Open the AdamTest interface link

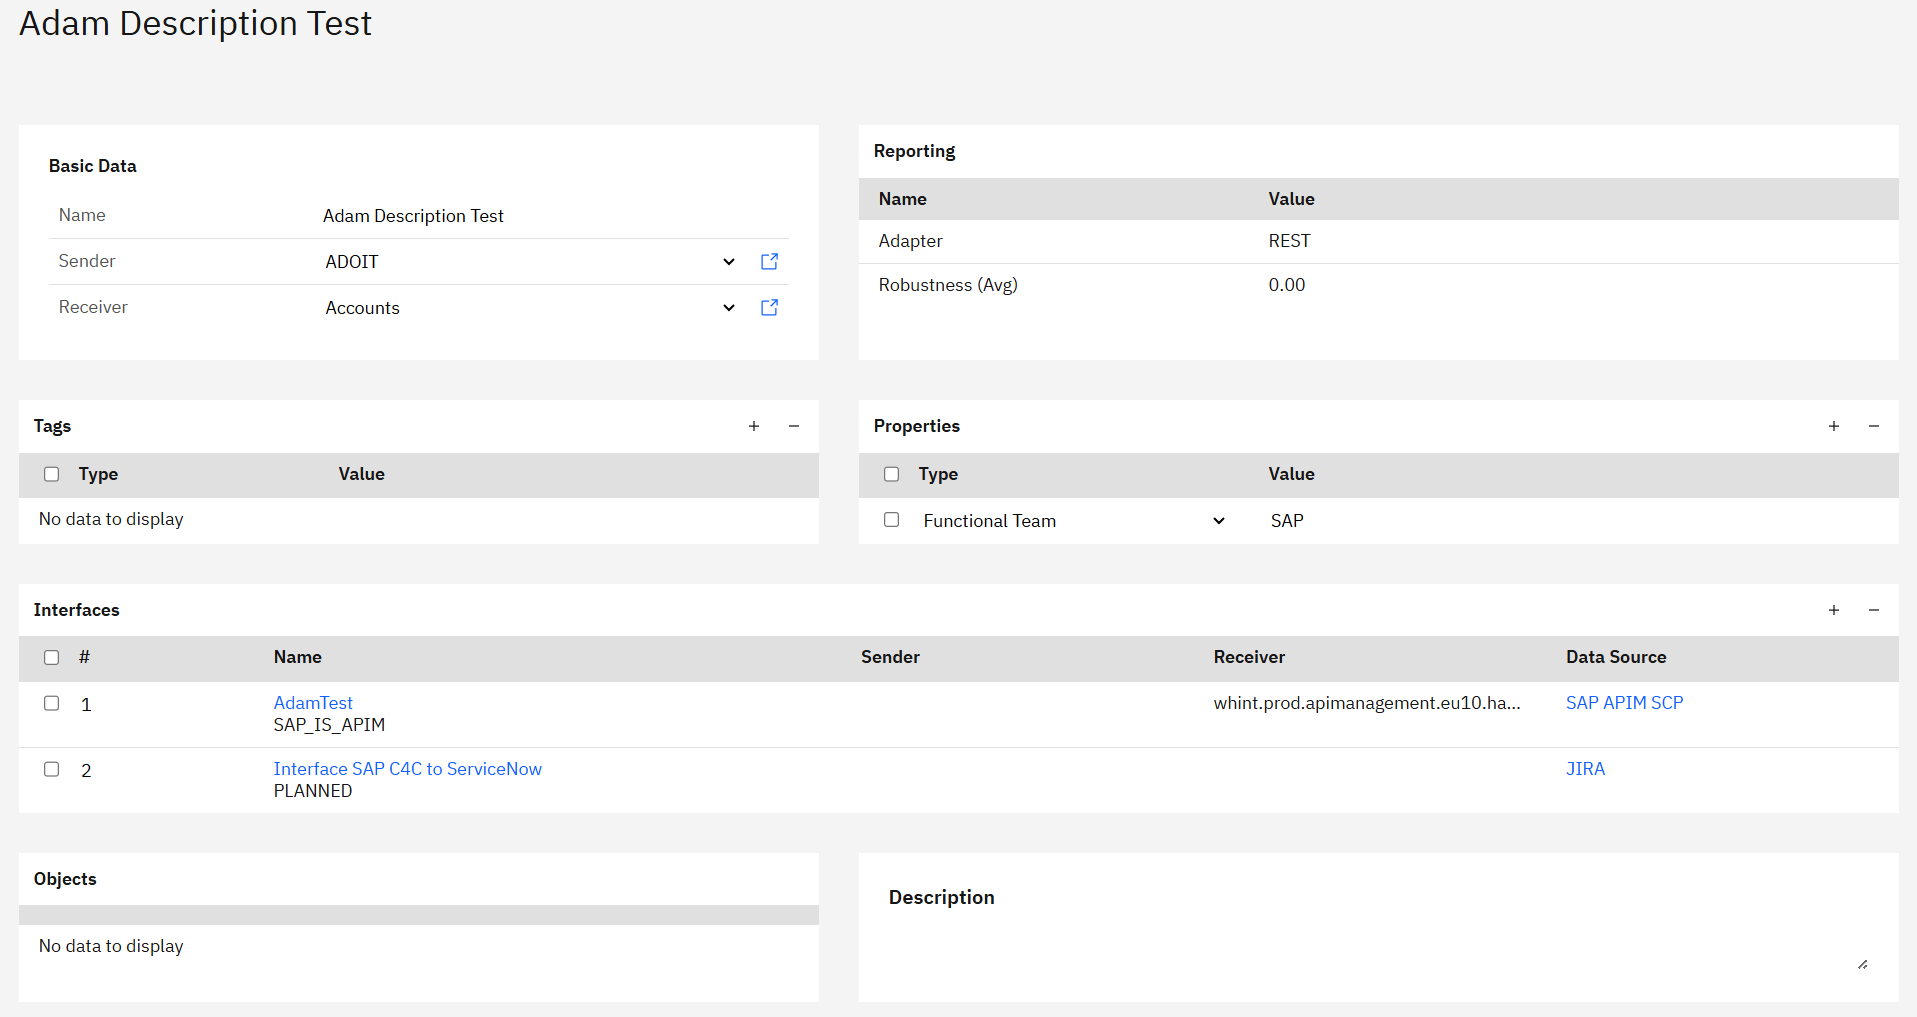coord(313,703)
